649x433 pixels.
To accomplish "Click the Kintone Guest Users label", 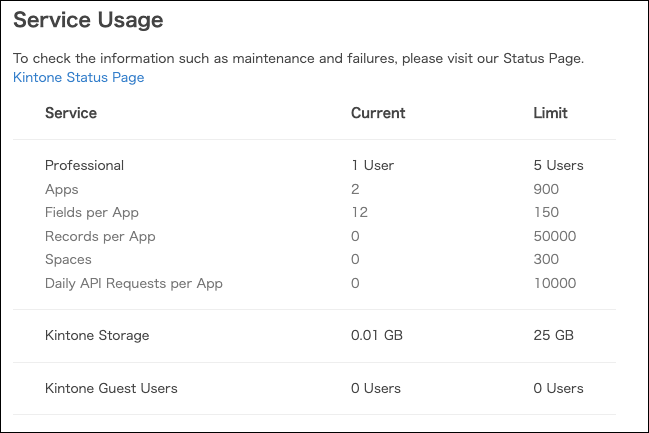I will [x=112, y=388].
